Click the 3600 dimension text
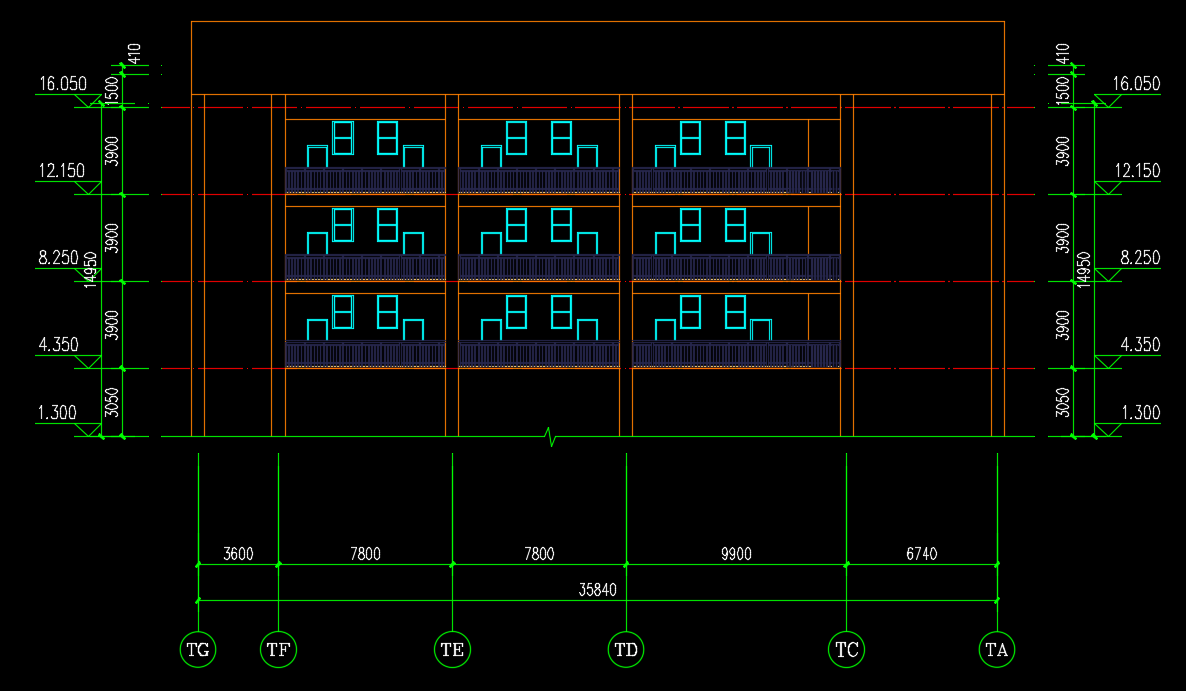 pos(238,554)
